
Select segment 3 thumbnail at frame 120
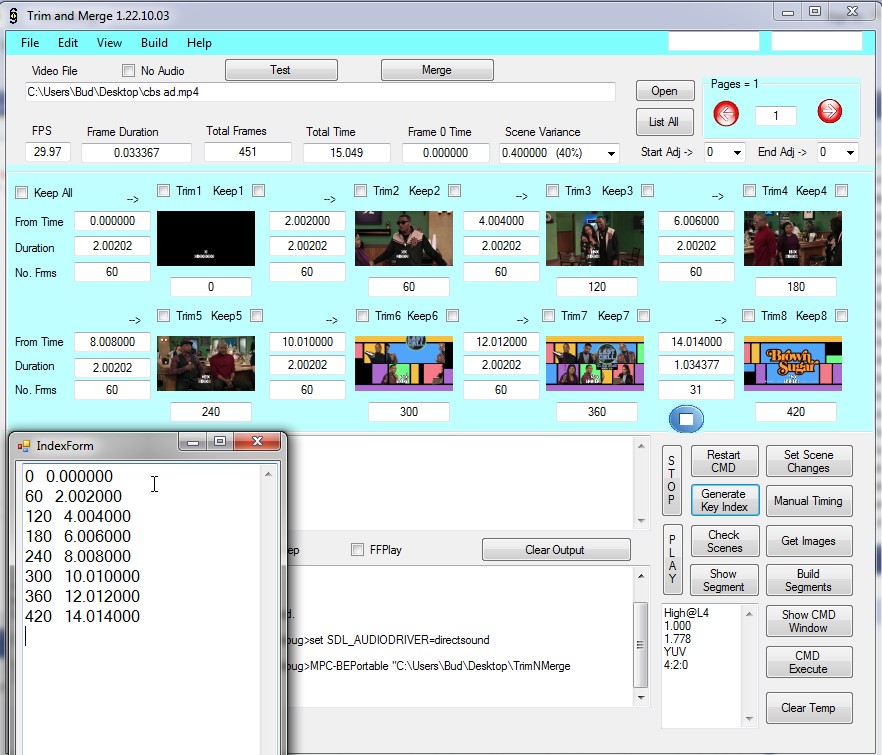click(x=595, y=239)
